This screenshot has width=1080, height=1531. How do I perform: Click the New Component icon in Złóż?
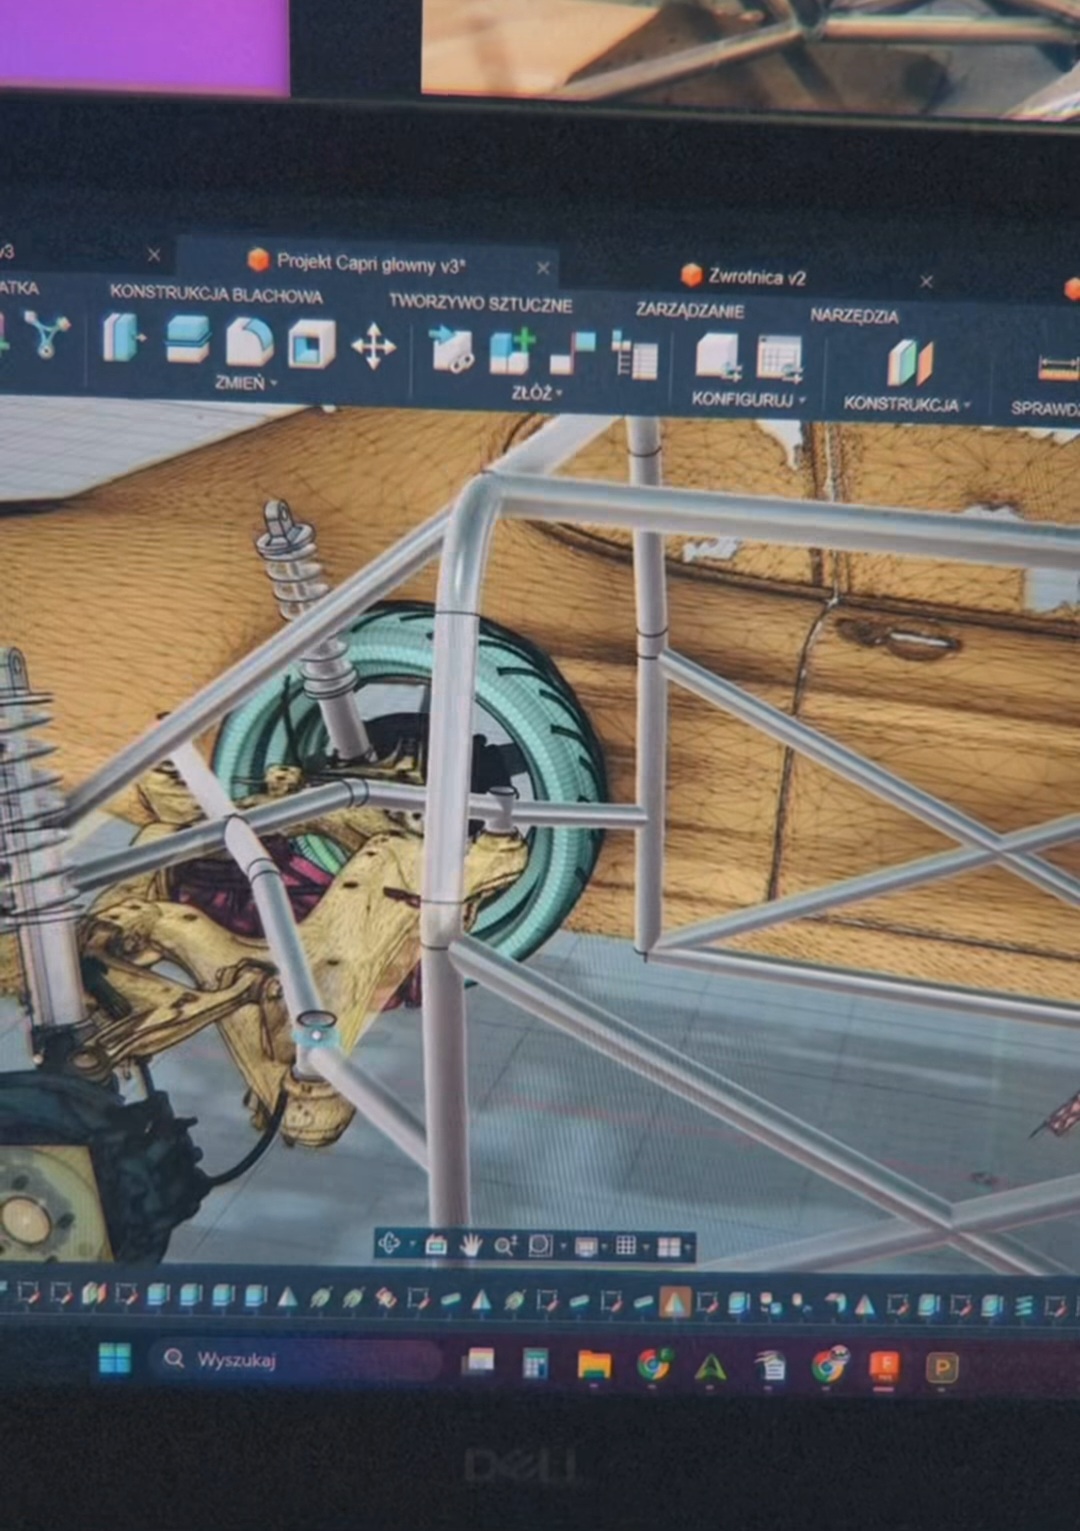click(x=511, y=352)
